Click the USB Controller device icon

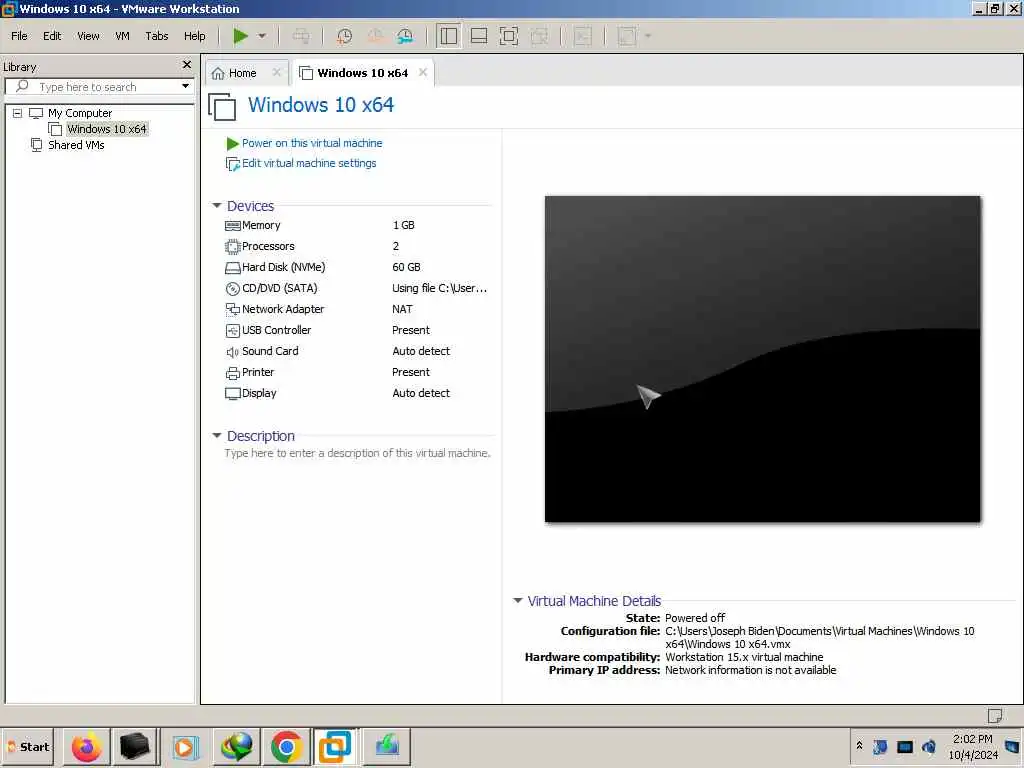tap(232, 330)
